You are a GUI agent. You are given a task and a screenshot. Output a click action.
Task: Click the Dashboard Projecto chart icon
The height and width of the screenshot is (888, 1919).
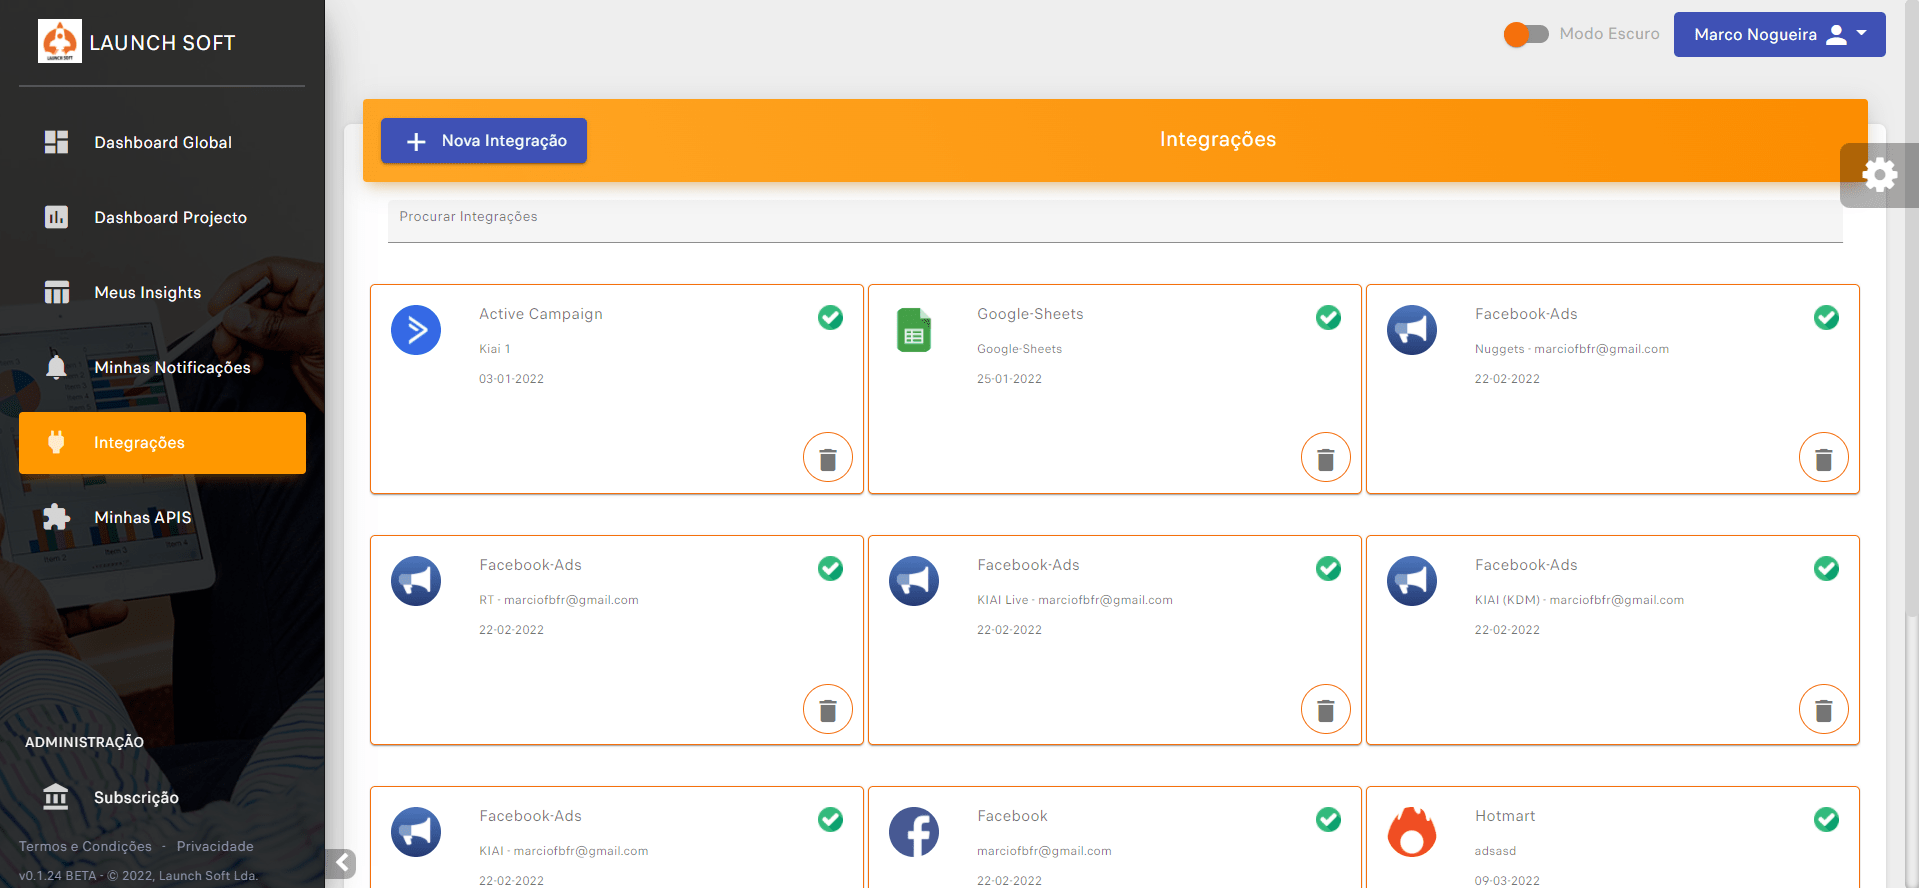point(56,217)
